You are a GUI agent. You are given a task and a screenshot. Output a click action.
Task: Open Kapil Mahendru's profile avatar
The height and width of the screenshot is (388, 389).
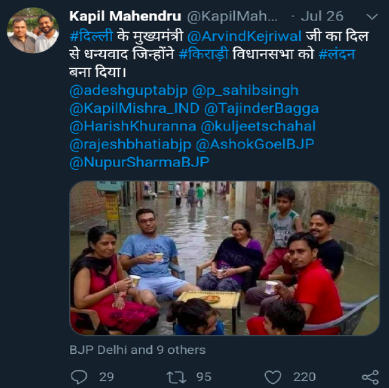click(33, 30)
